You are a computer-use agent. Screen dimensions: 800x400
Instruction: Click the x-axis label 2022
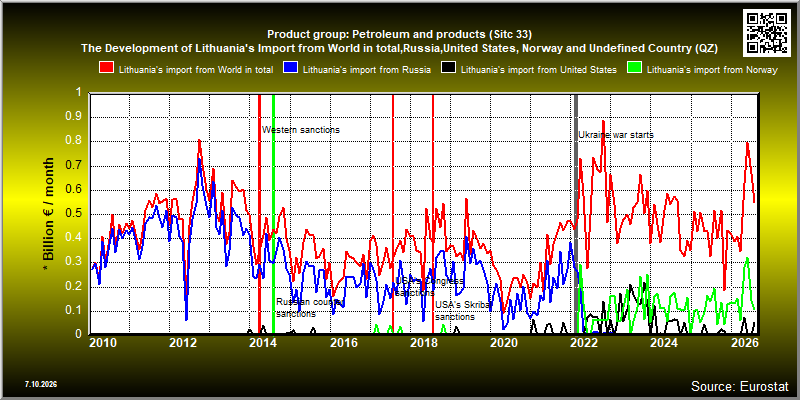[x=584, y=343]
